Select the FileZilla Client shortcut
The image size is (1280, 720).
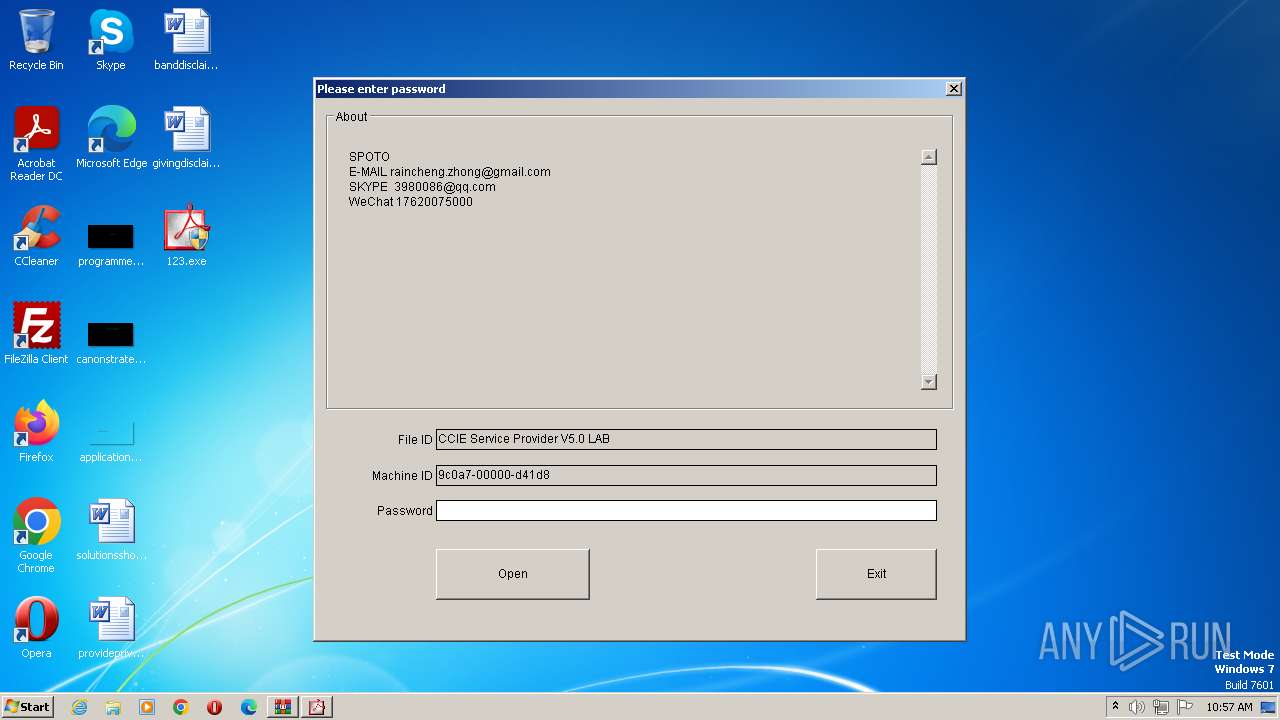click(36, 334)
